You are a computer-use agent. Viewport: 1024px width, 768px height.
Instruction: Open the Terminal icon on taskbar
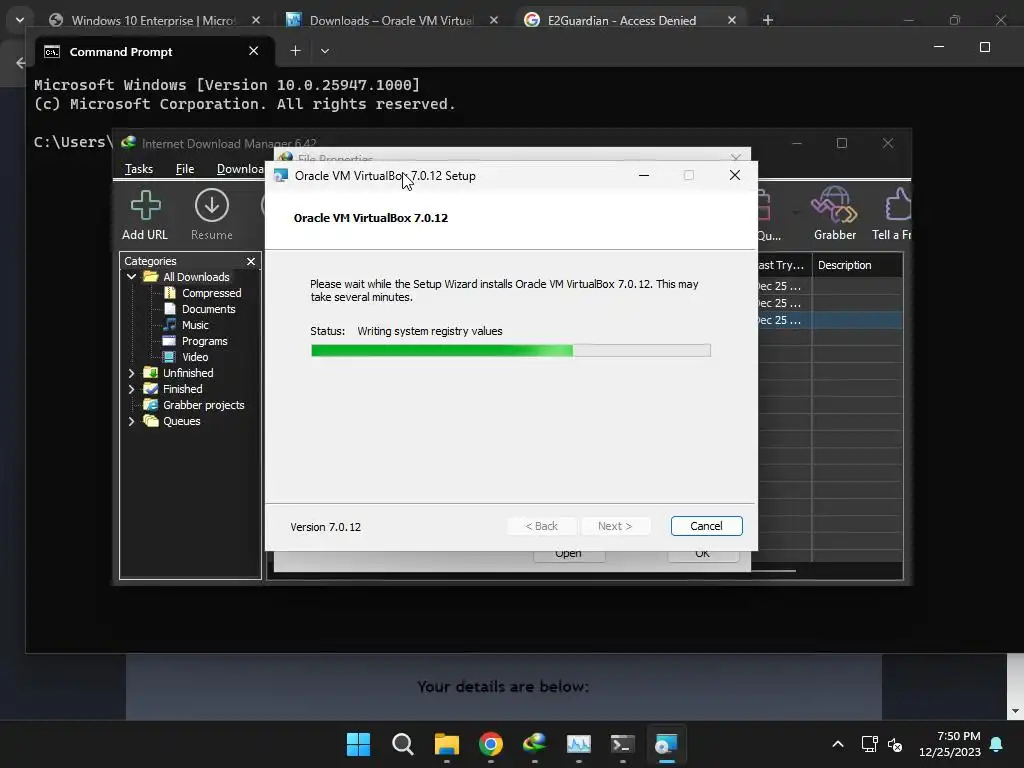(622, 744)
